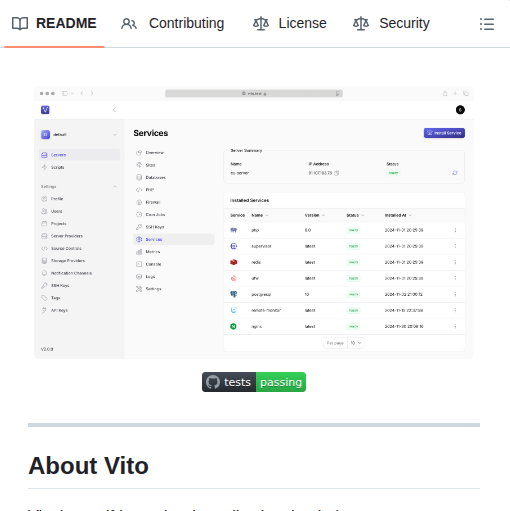The height and width of the screenshot is (511, 510).
Task: Sort by the Installed At column header
Action: (x=398, y=215)
